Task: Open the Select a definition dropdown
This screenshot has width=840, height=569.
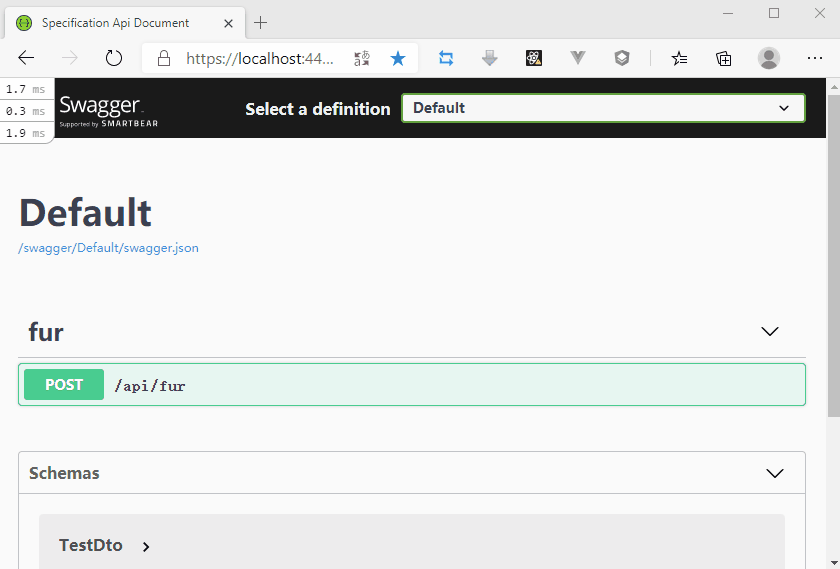Action: (x=603, y=108)
